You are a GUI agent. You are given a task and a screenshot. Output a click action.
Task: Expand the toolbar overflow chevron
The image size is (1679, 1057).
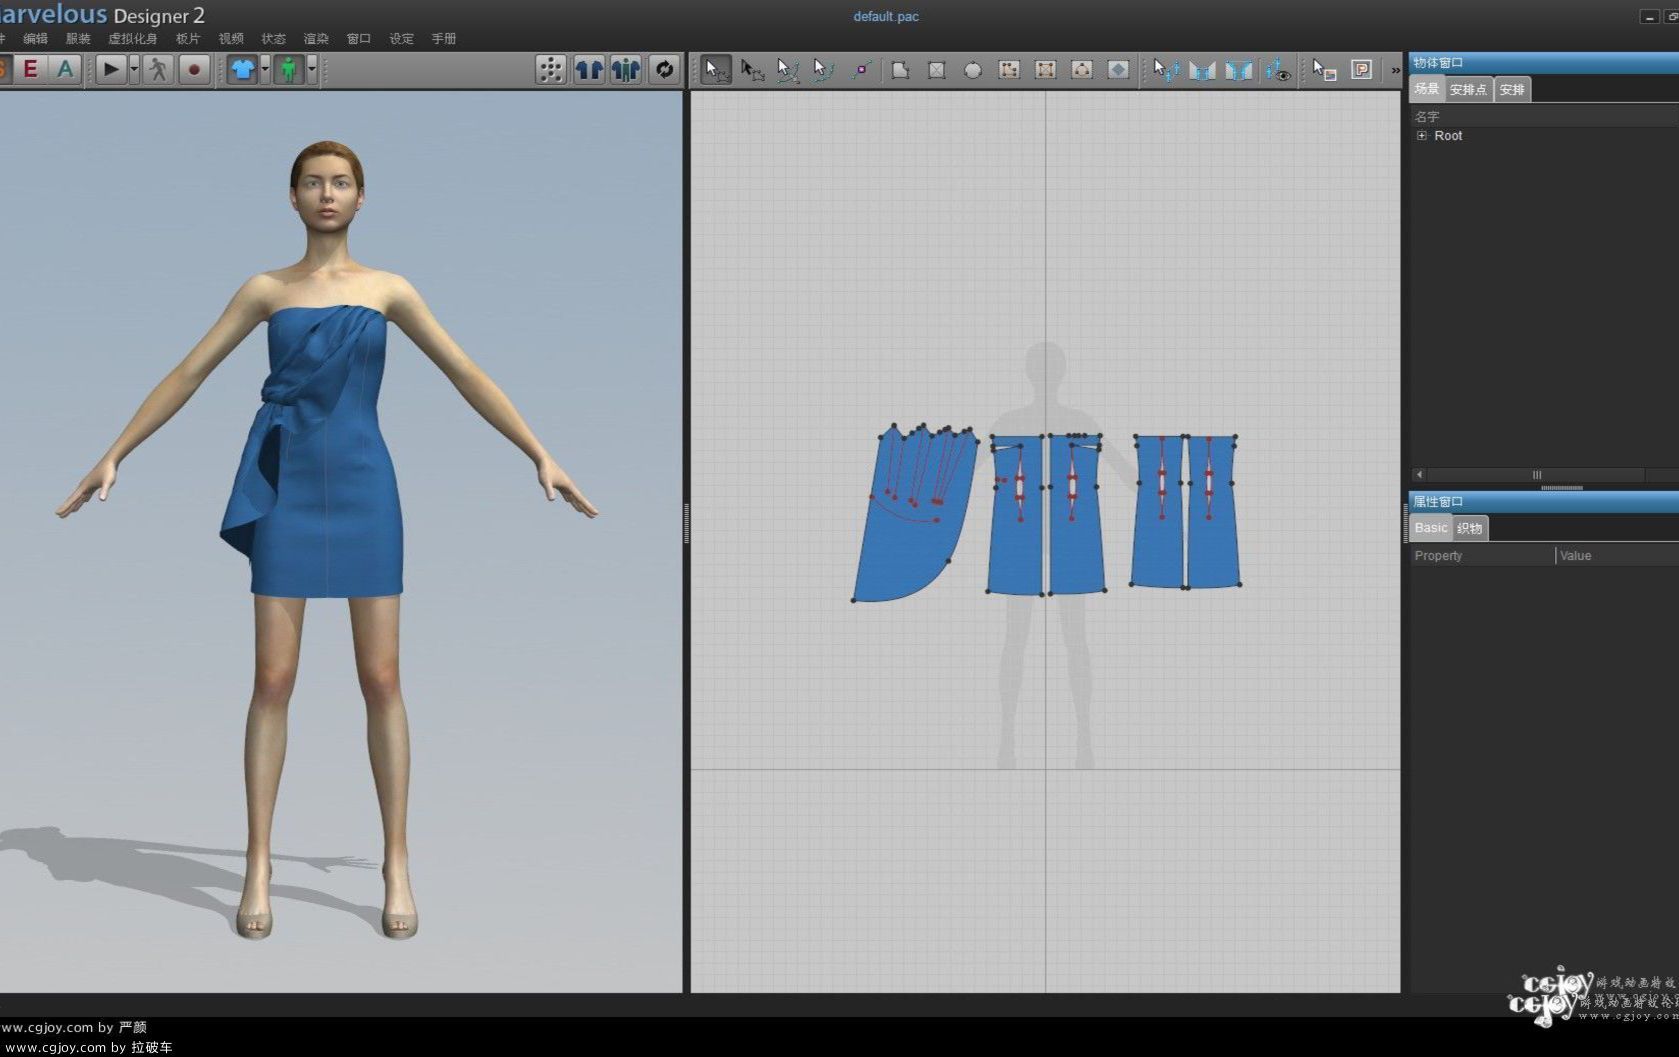tap(1395, 70)
